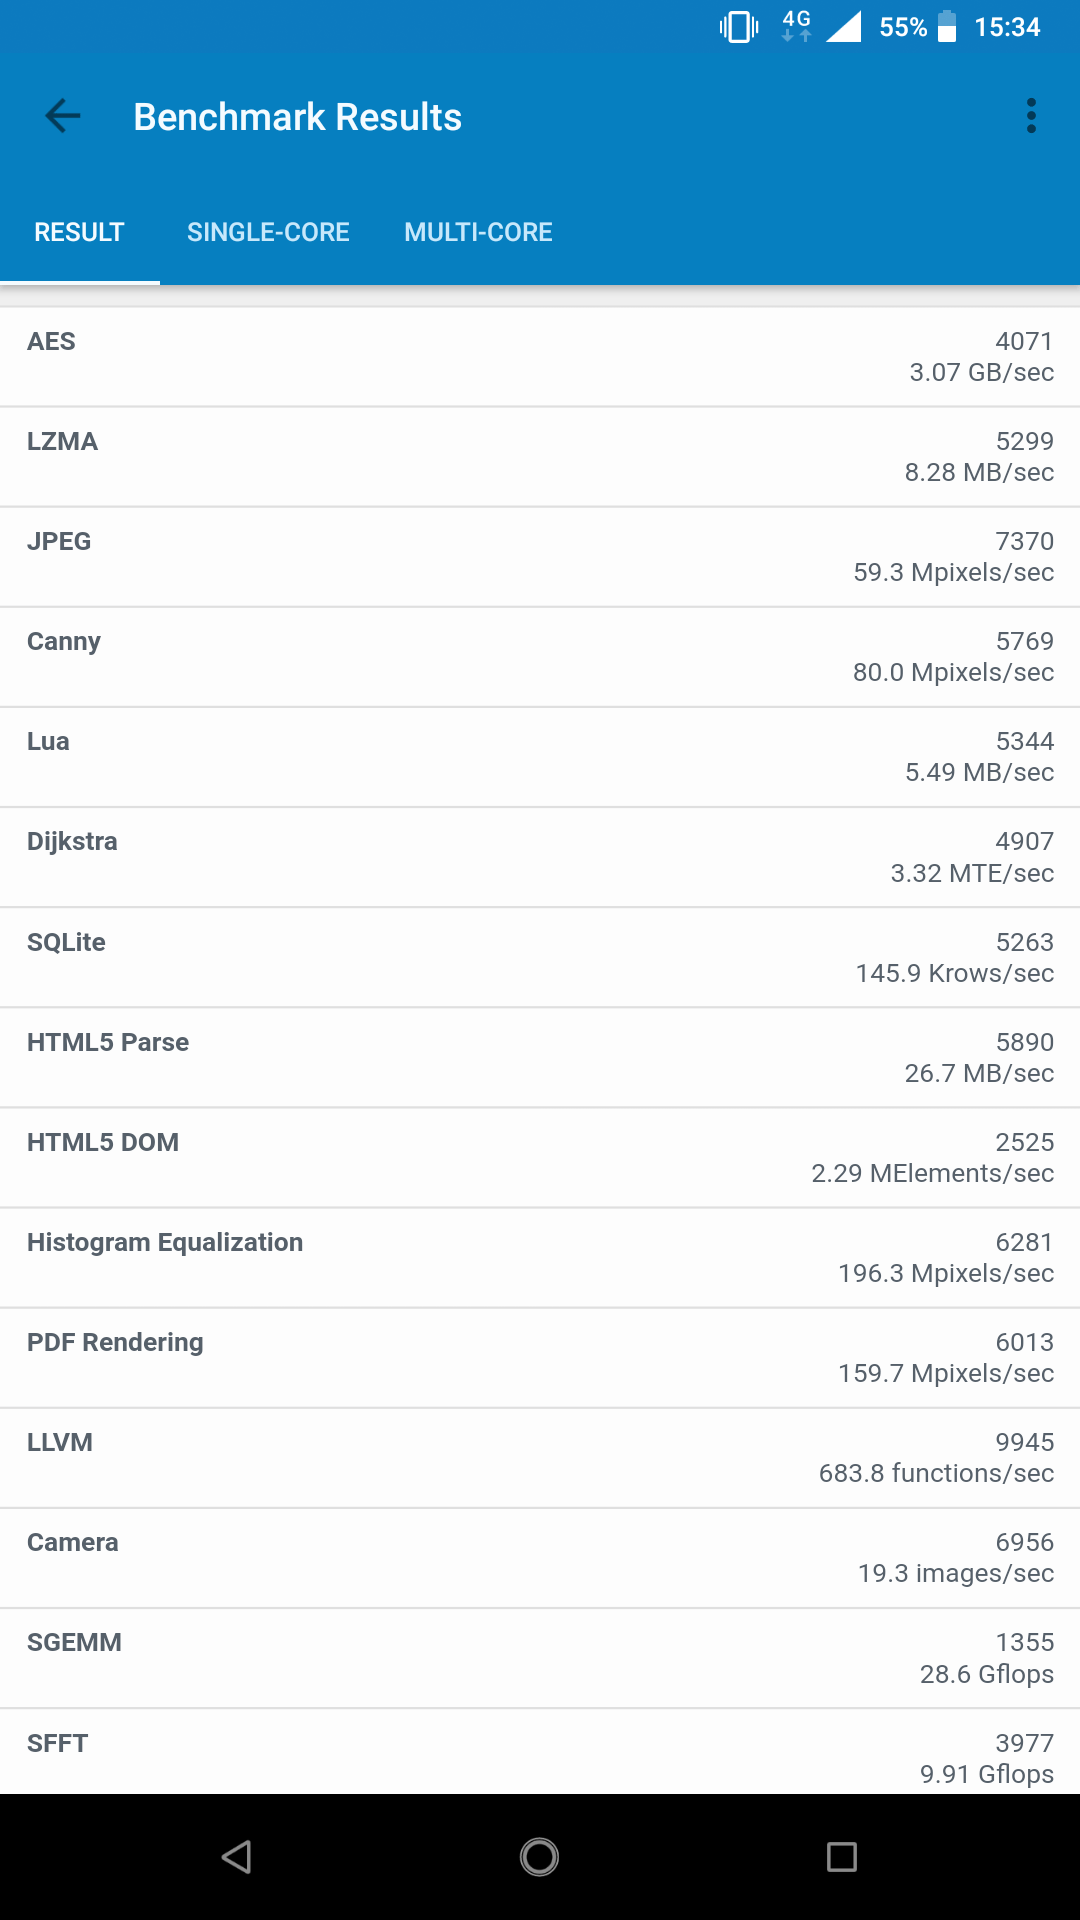
Task: Tap the battery icon in status bar
Action: point(946,27)
